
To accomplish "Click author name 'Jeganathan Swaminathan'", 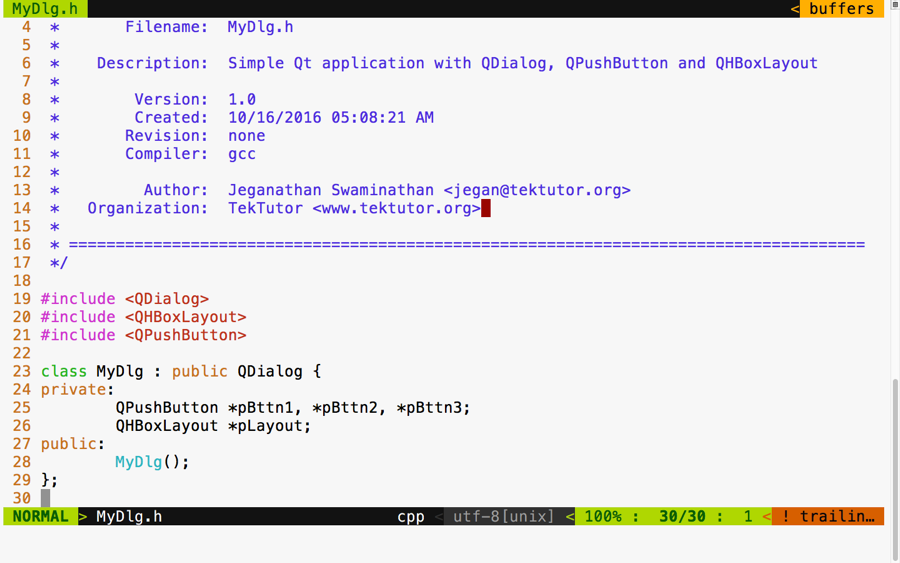I will pyautogui.click(x=331, y=190).
